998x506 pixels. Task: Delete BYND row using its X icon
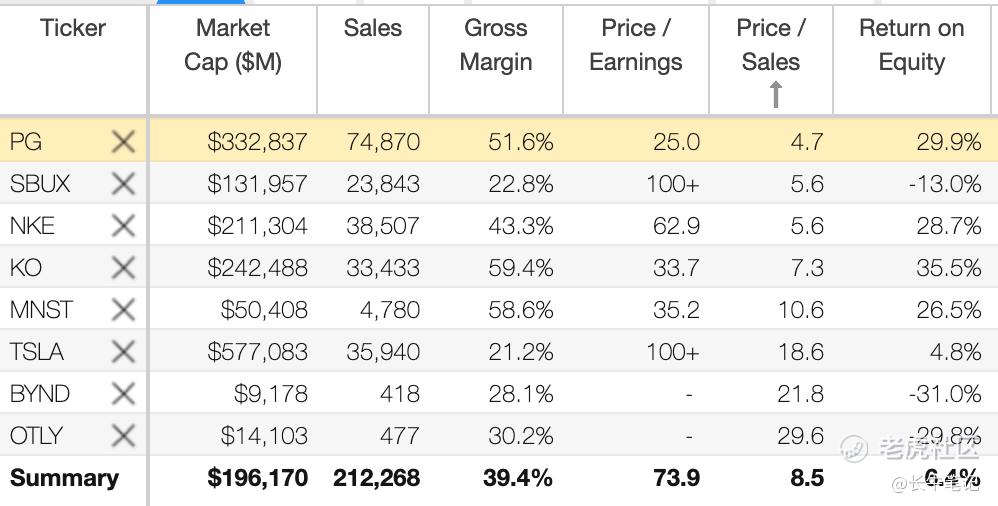[123, 394]
